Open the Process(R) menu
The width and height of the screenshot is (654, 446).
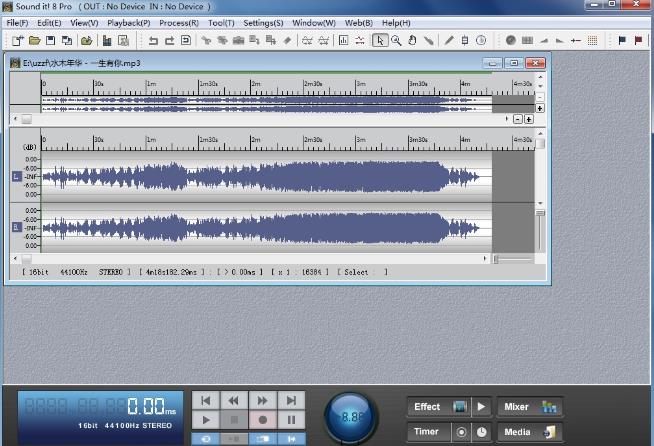coord(178,22)
